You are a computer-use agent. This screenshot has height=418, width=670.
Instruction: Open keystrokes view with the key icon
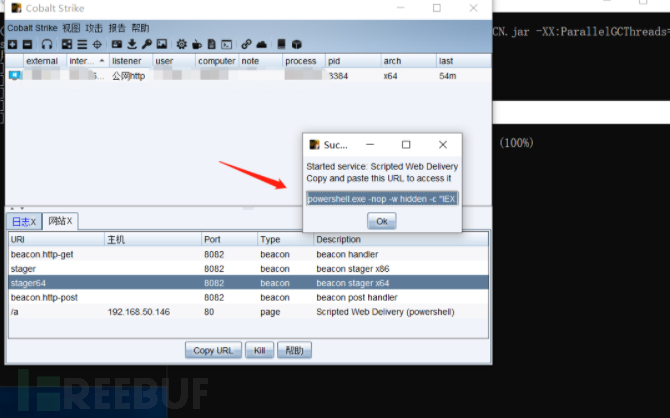(147, 44)
